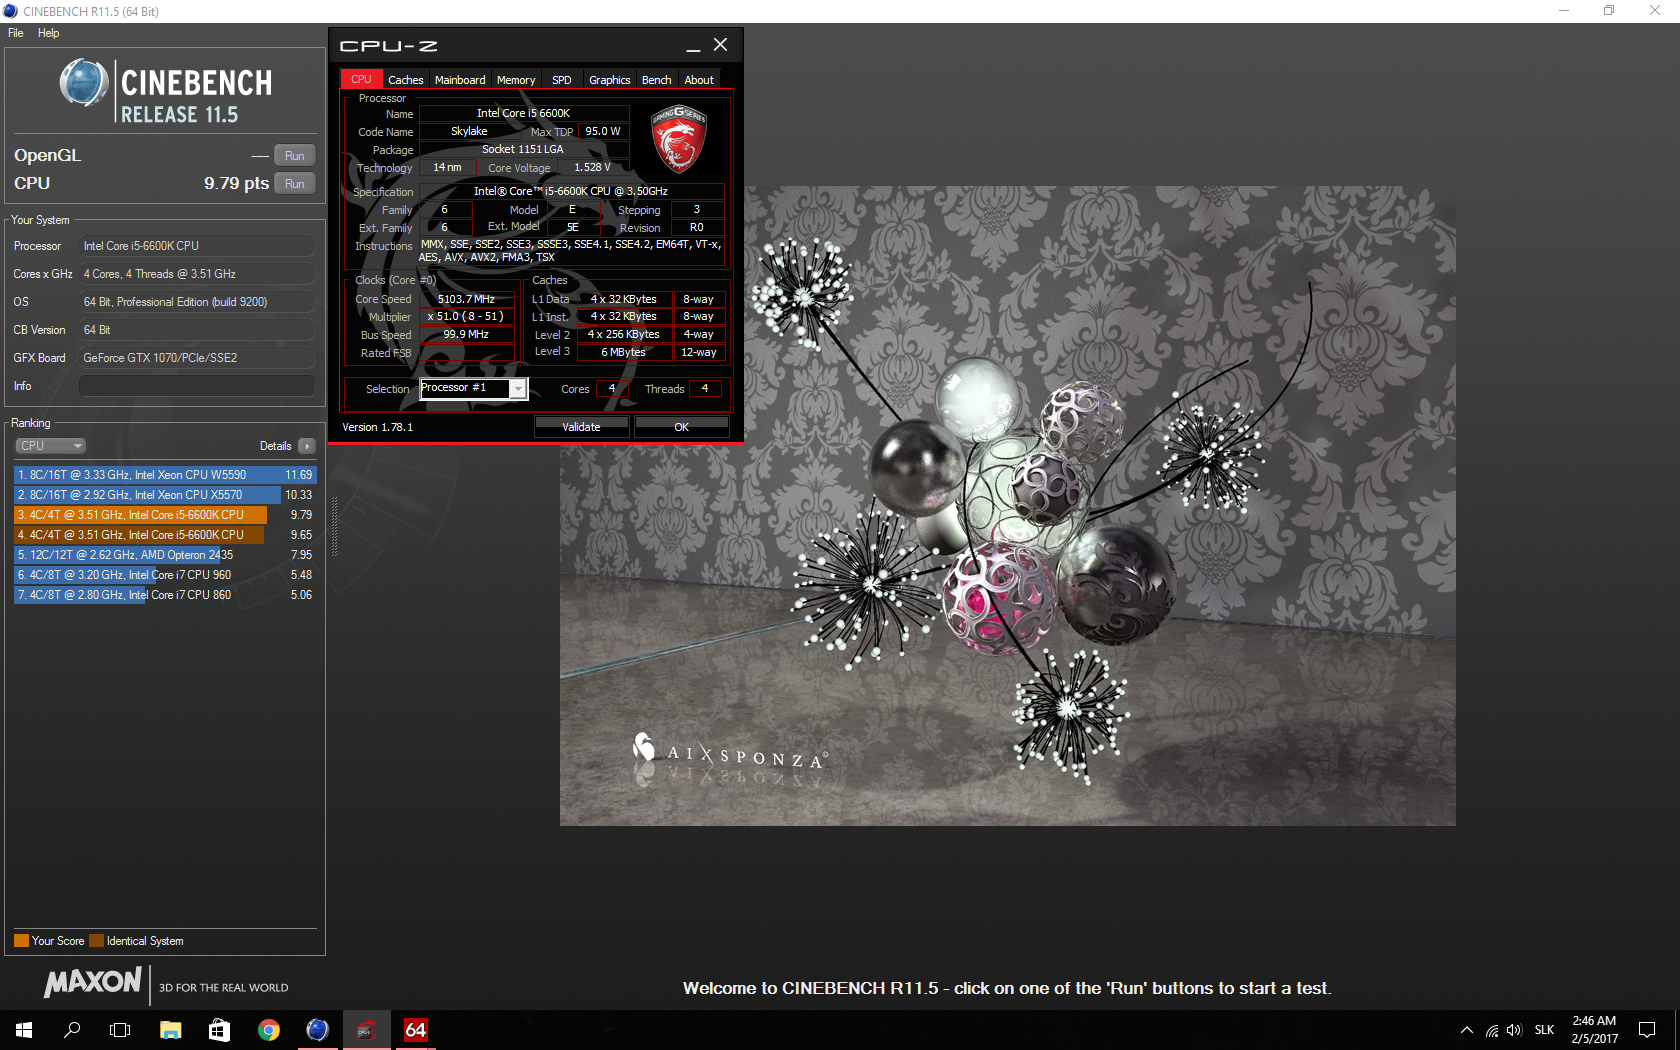Open Windows search from taskbar
This screenshot has width=1680, height=1050.
(72, 1030)
